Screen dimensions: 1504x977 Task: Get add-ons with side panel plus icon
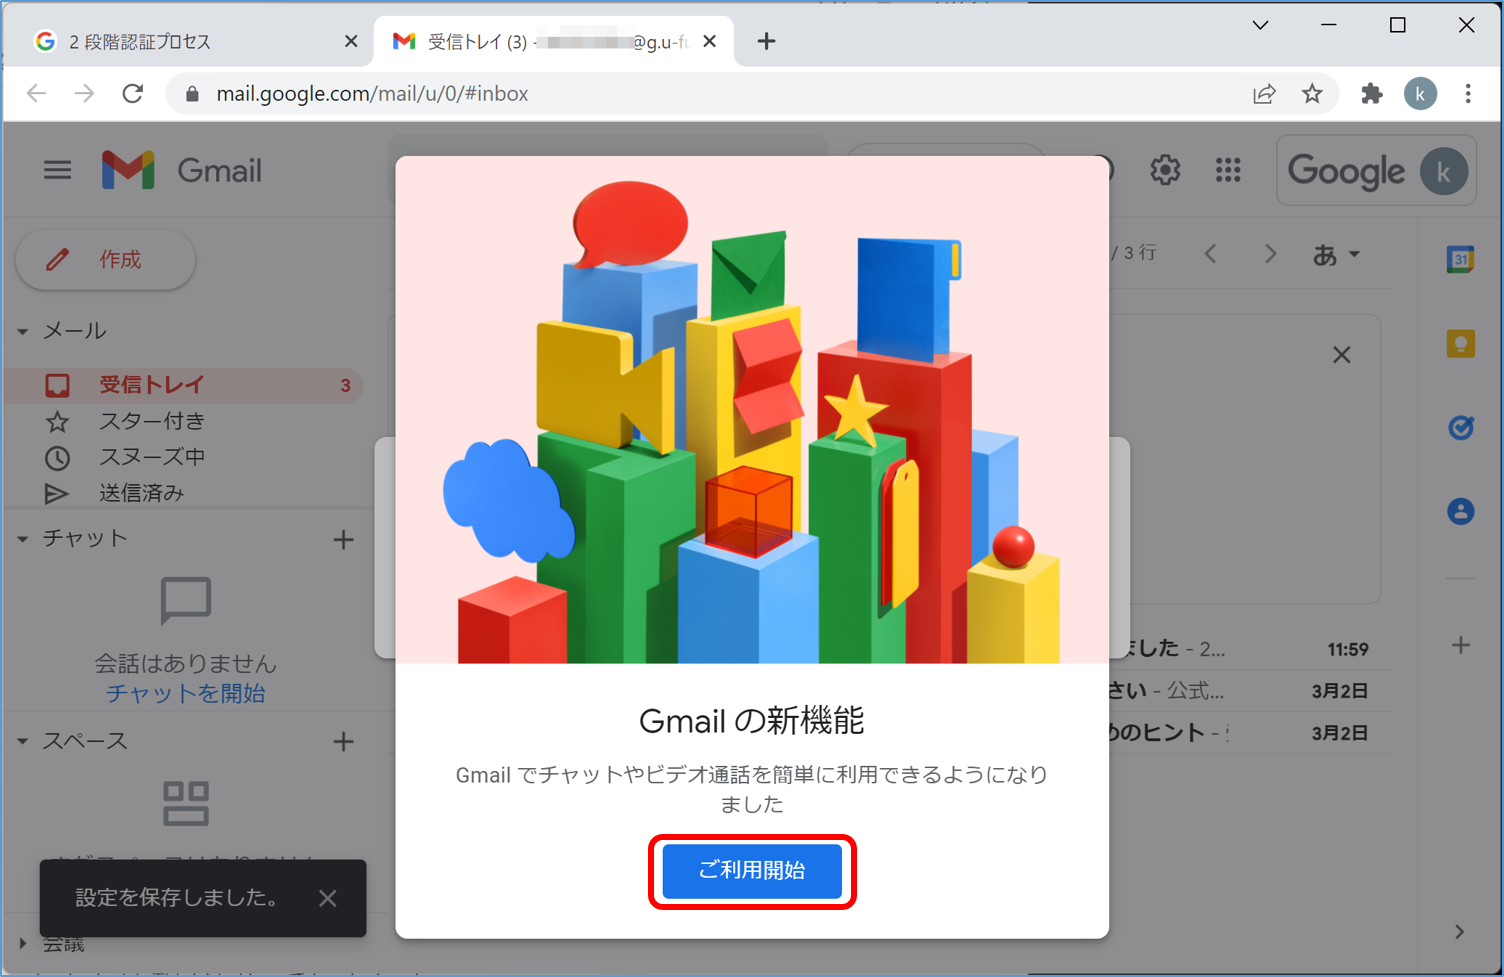point(1461,645)
